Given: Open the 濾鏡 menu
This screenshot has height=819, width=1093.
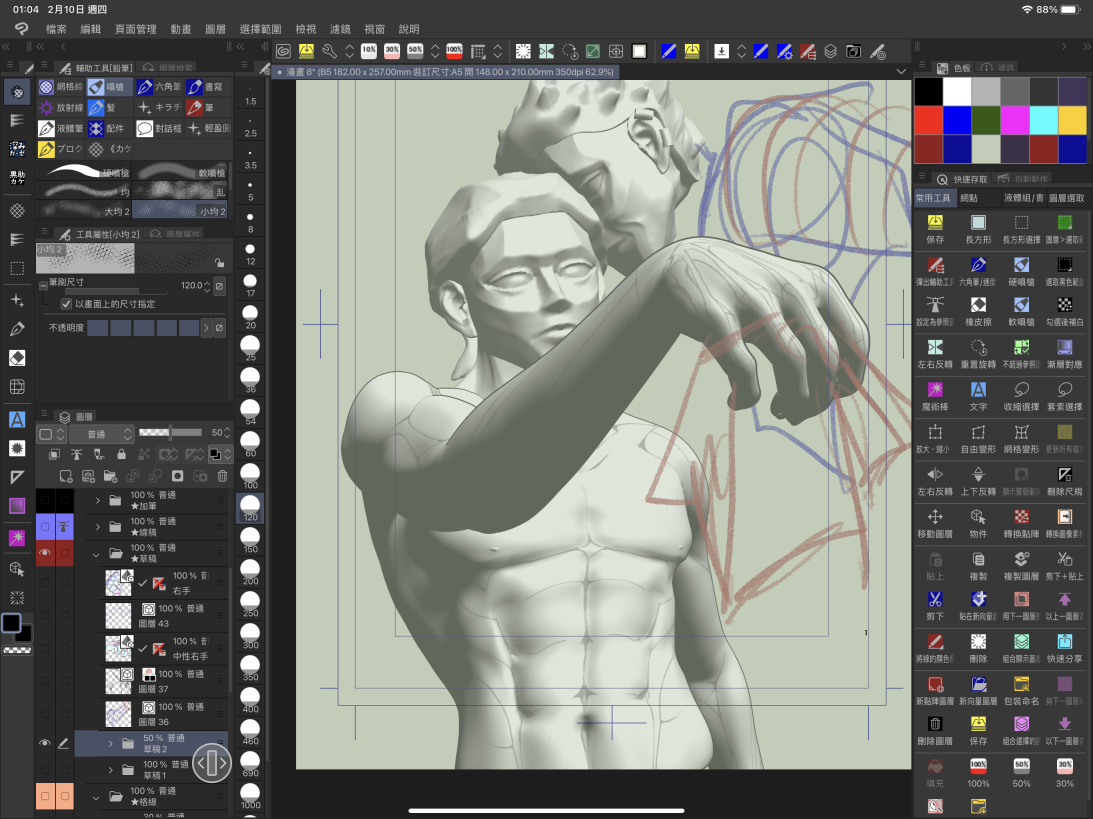Looking at the screenshot, I should click(x=340, y=29).
